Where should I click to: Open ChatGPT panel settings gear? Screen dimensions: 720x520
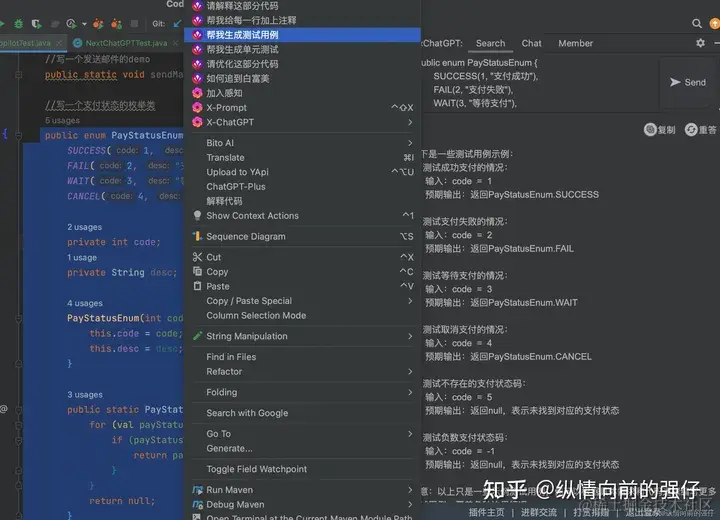pyautogui.click(x=700, y=43)
